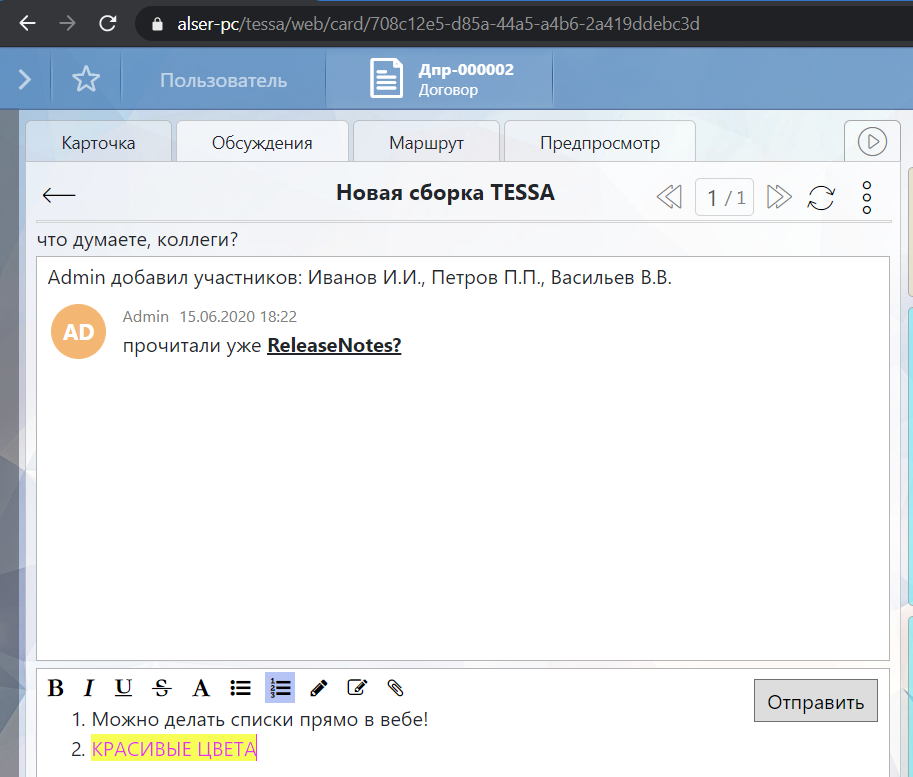913x777 pixels.
Task: Click the address bar lock icon
Action: [157, 24]
